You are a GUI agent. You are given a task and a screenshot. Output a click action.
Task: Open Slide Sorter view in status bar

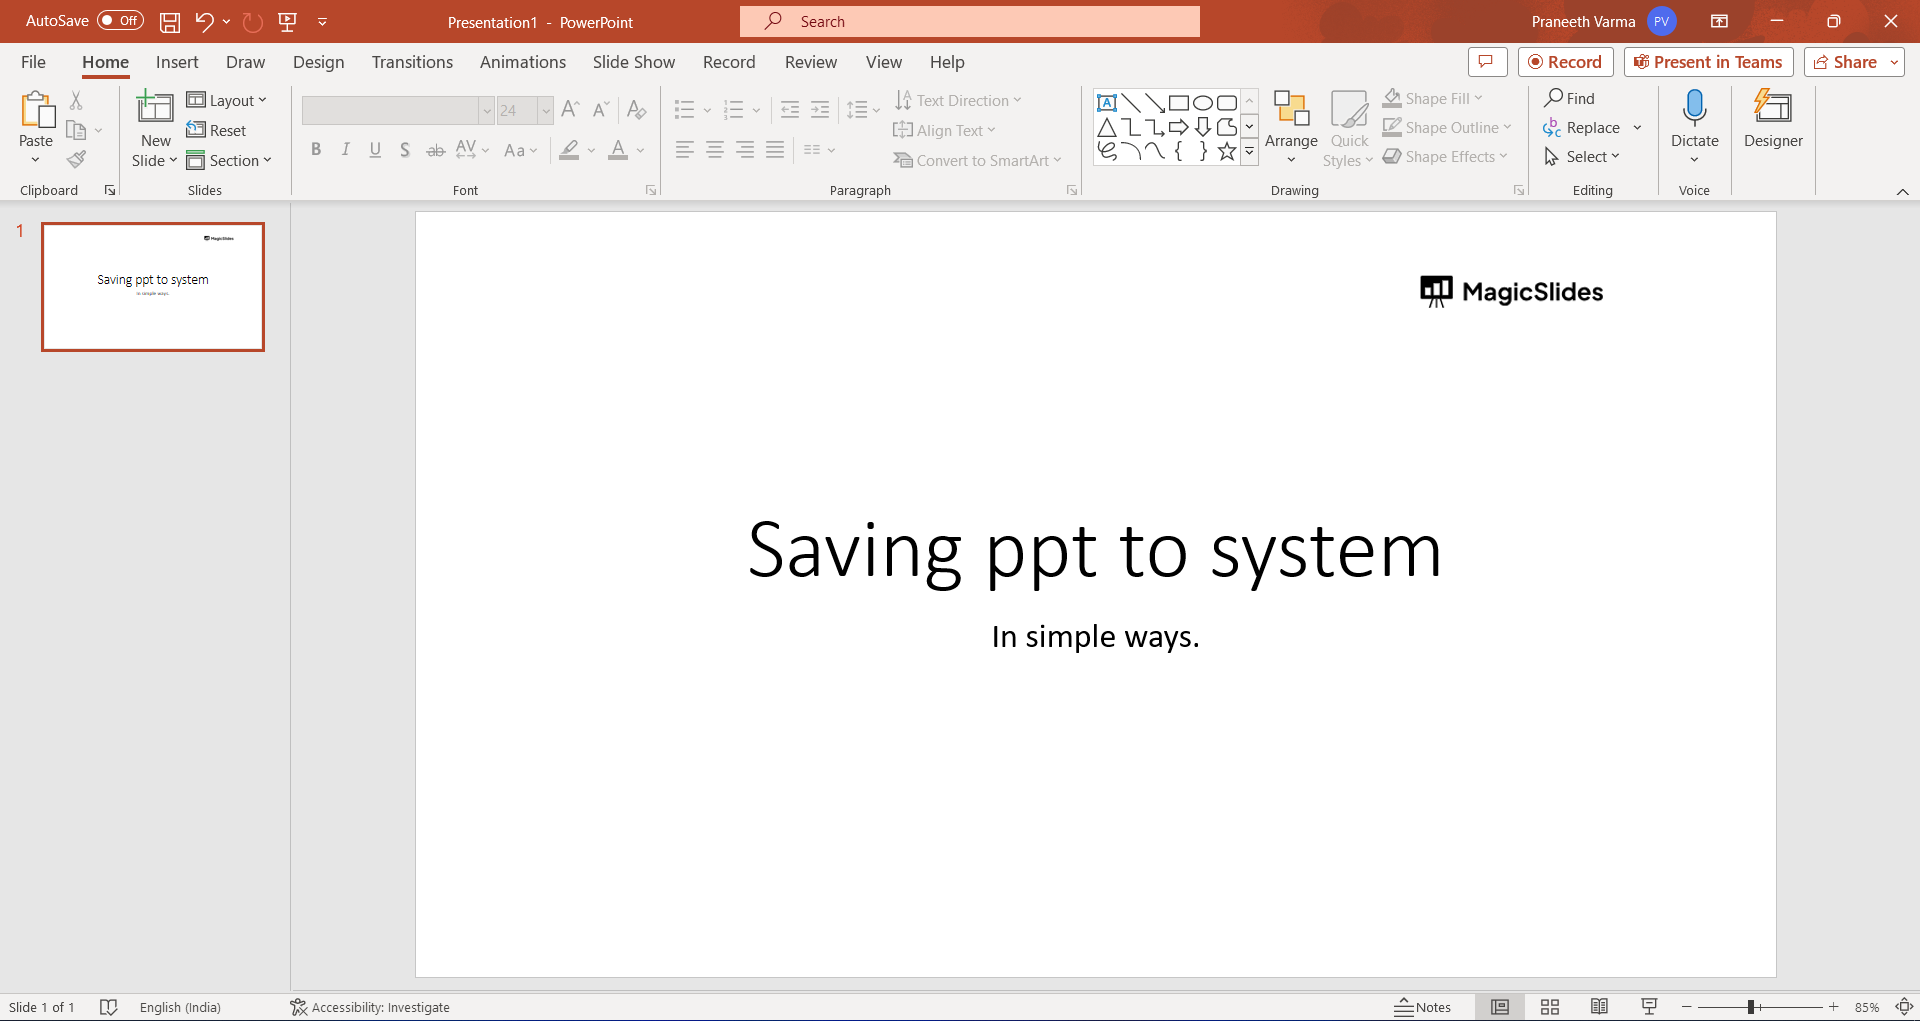pyautogui.click(x=1549, y=1007)
